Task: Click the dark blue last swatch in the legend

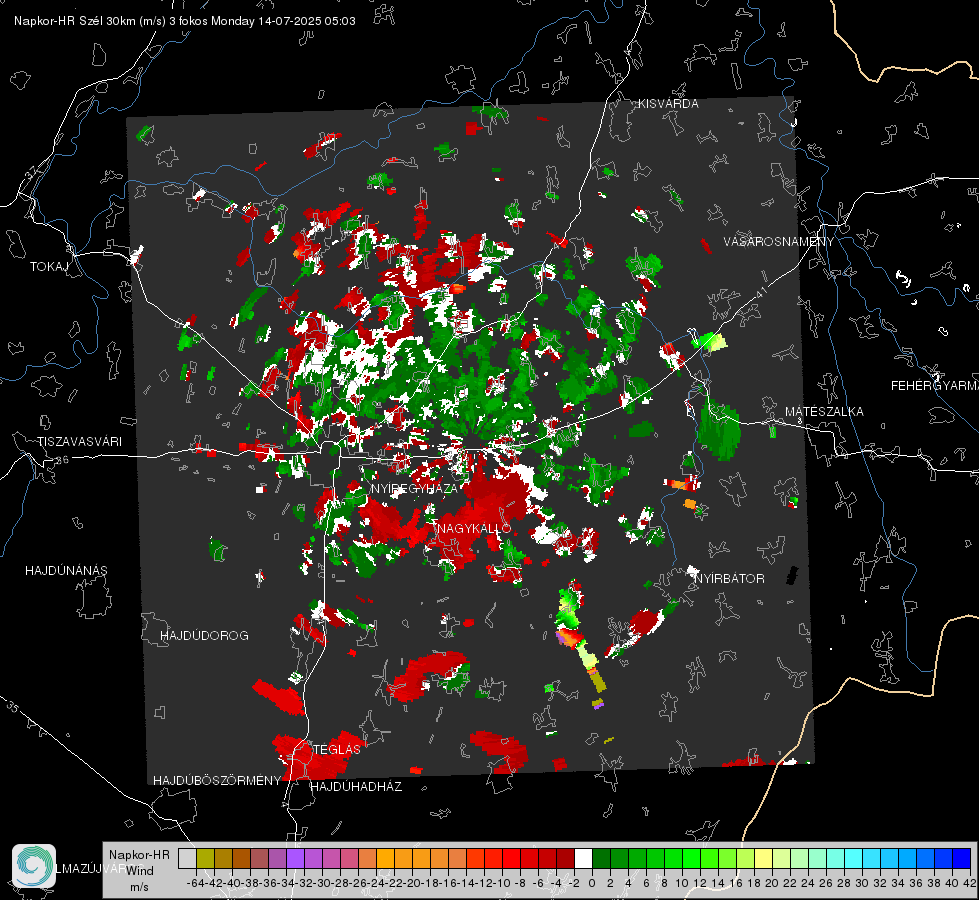Action: click(962, 858)
